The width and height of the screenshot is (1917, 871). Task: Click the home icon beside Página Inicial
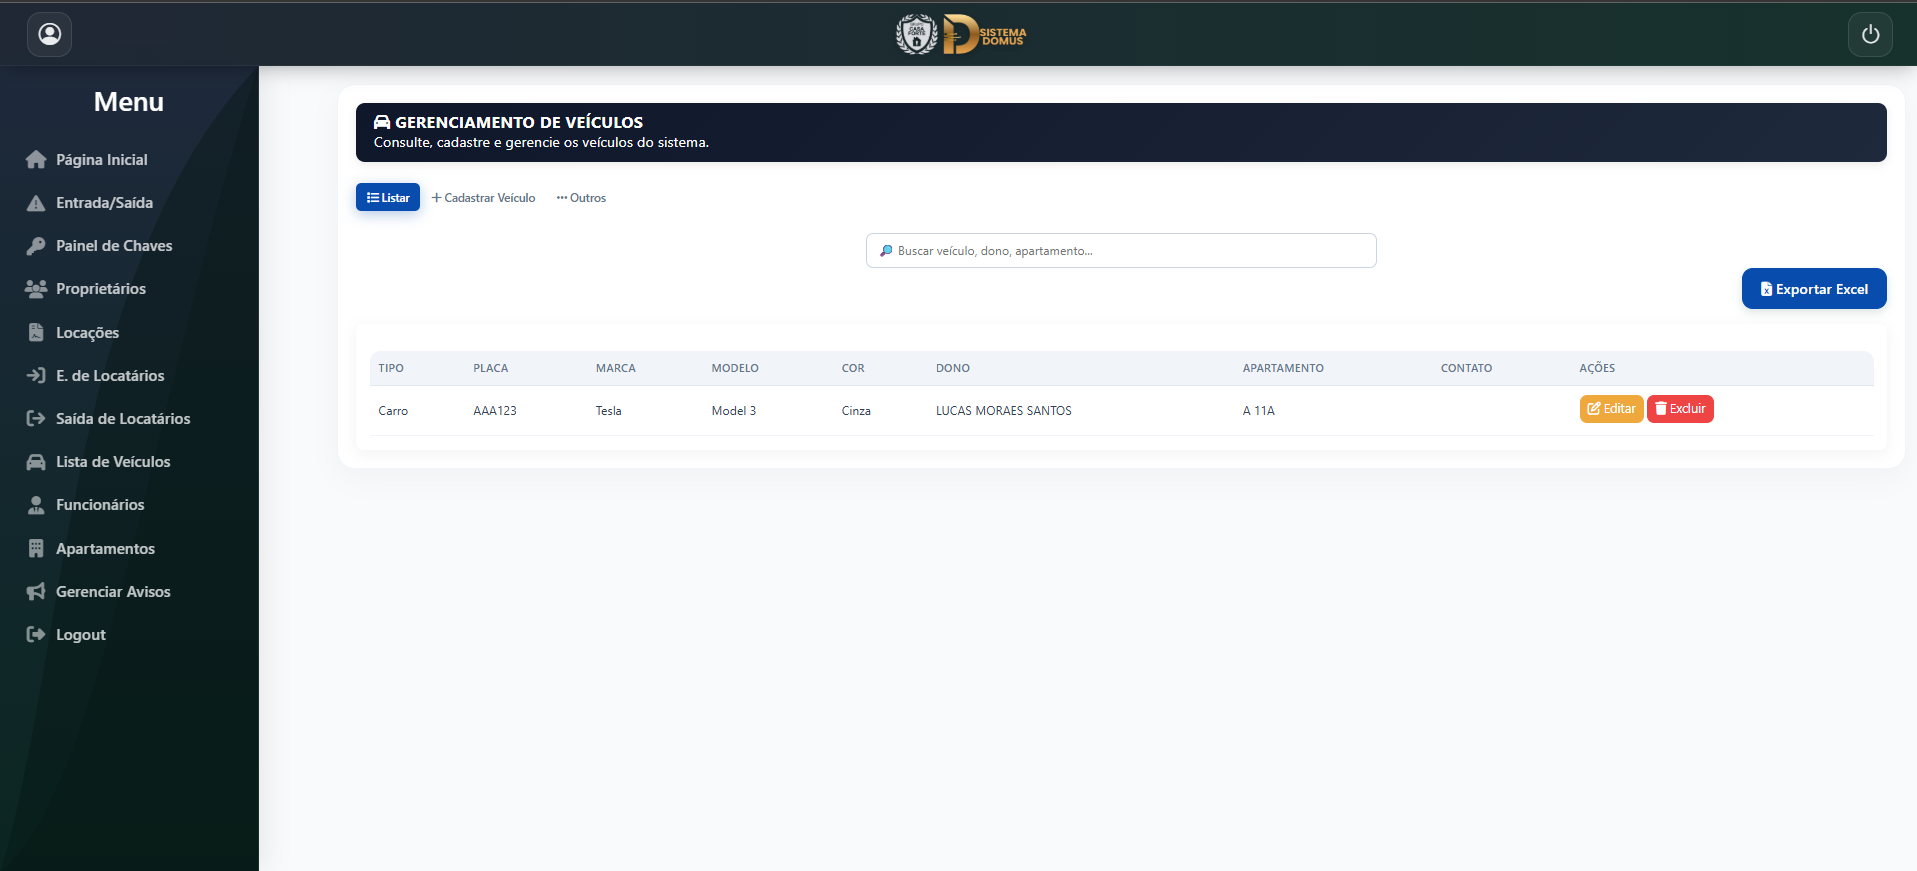[x=36, y=160]
